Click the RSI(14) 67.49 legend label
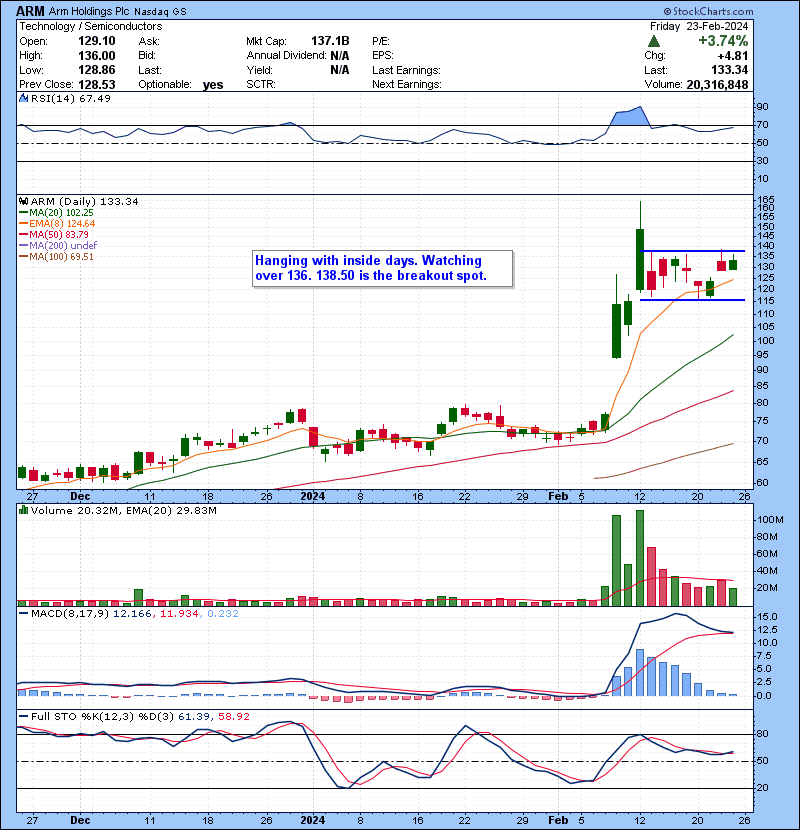Image resolution: width=800 pixels, height=830 pixels. [70, 98]
